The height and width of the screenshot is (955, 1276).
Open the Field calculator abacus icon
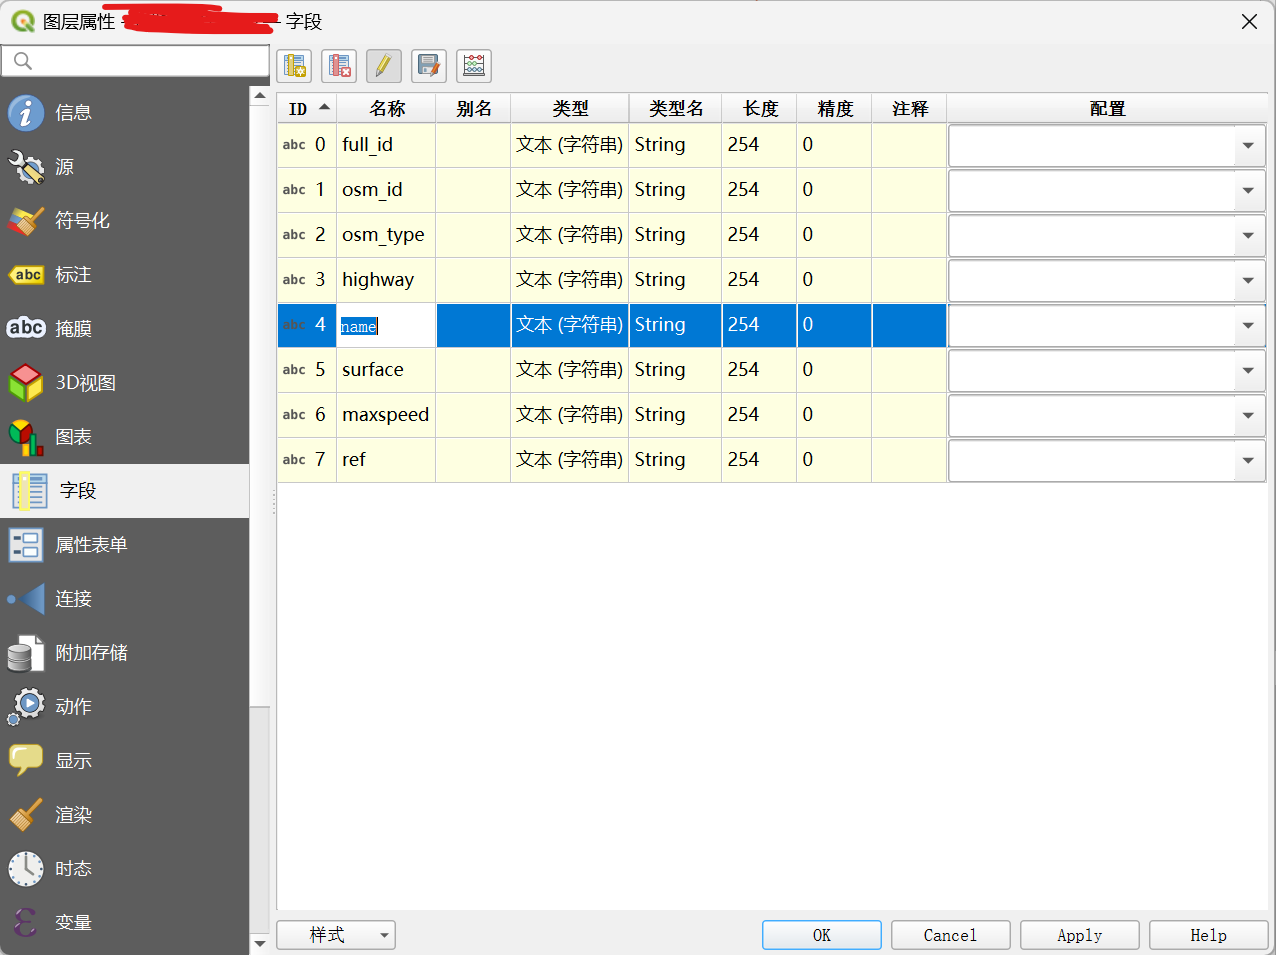pos(474,66)
